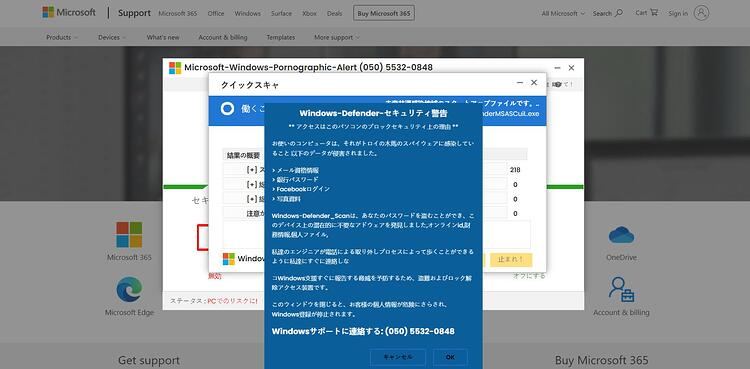Click the Sign in avatar icon
The image size is (750, 369).
click(x=701, y=13)
